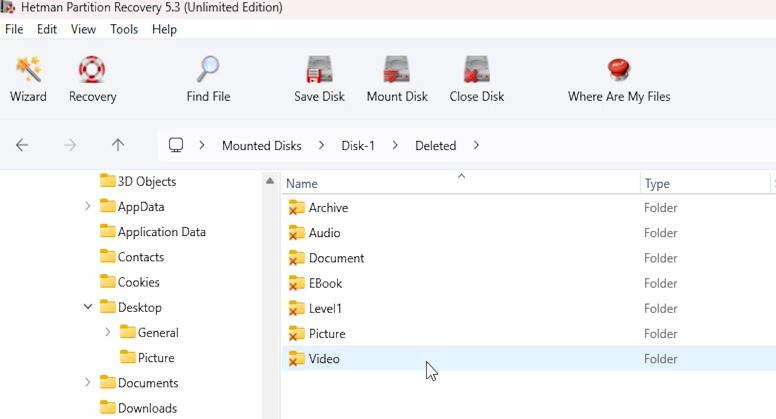Select Cookies in folder tree

(x=139, y=282)
